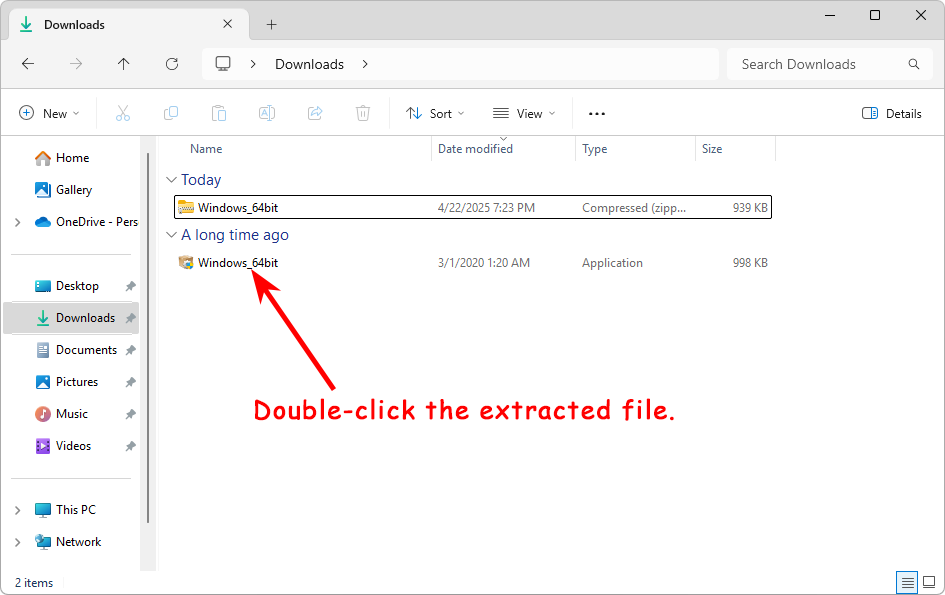Select Documents in the navigation pane

point(86,350)
